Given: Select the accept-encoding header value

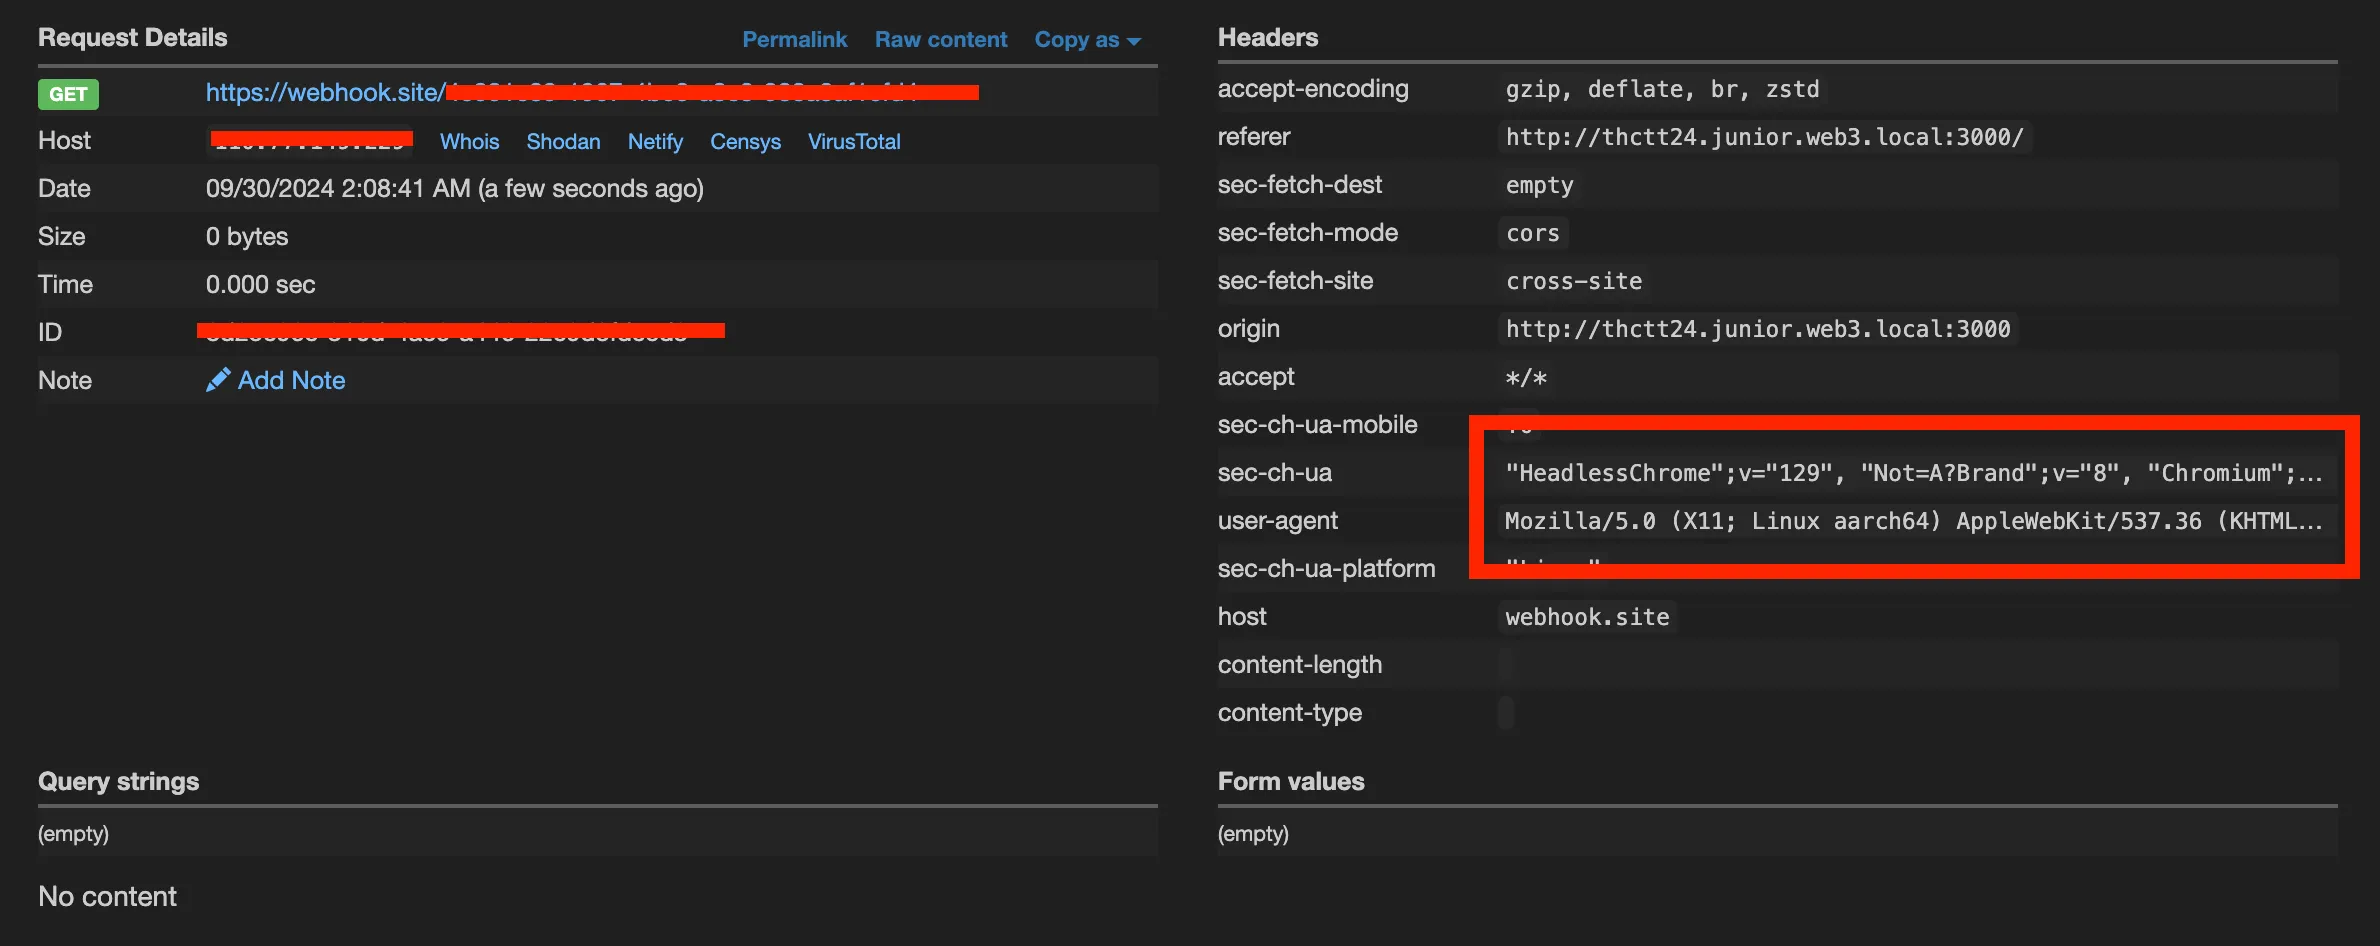Looking at the screenshot, I should tap(1662, 89).
